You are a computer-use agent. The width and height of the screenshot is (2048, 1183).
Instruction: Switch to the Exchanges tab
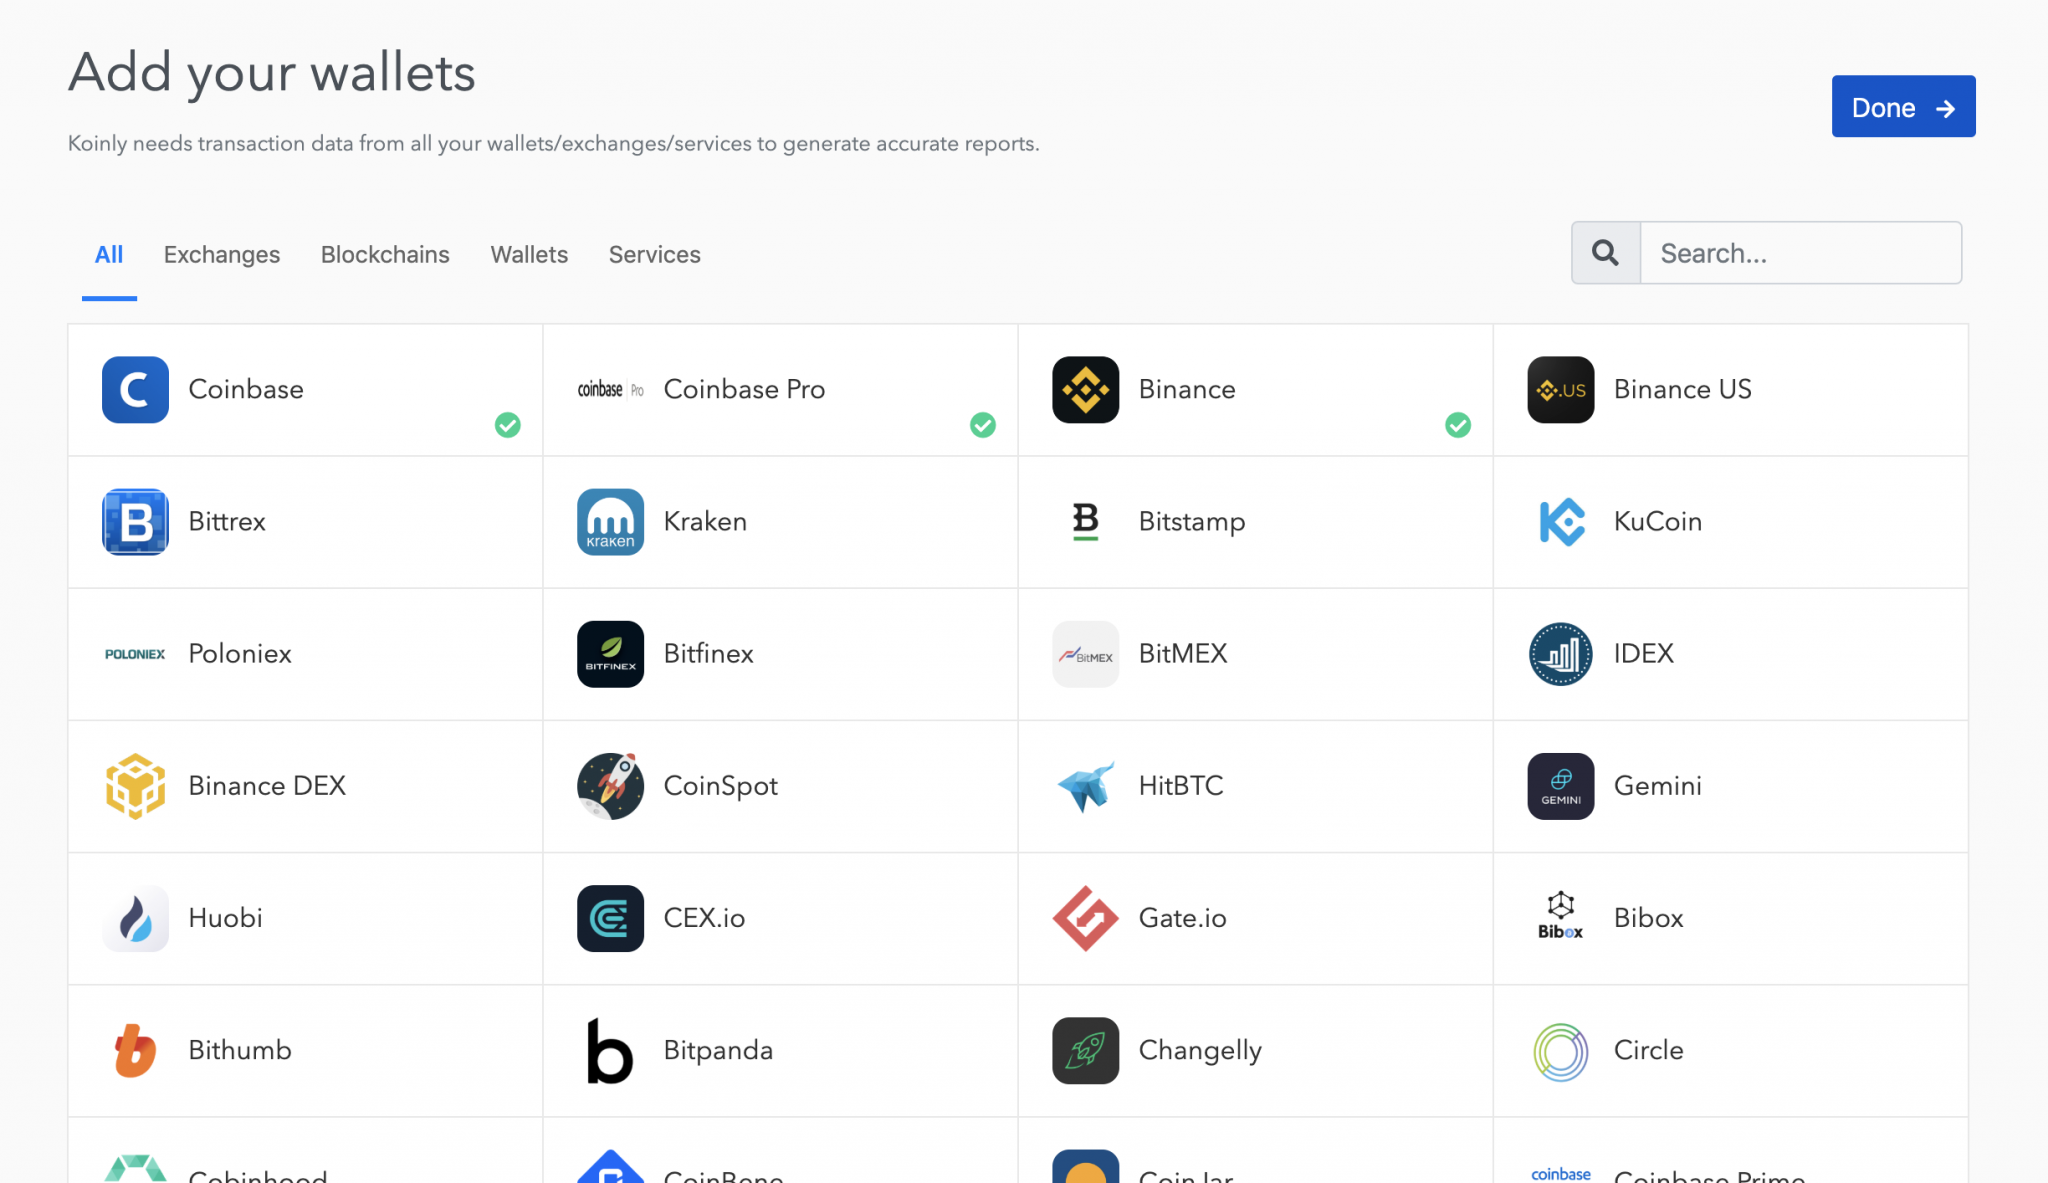tap(221, 255)
